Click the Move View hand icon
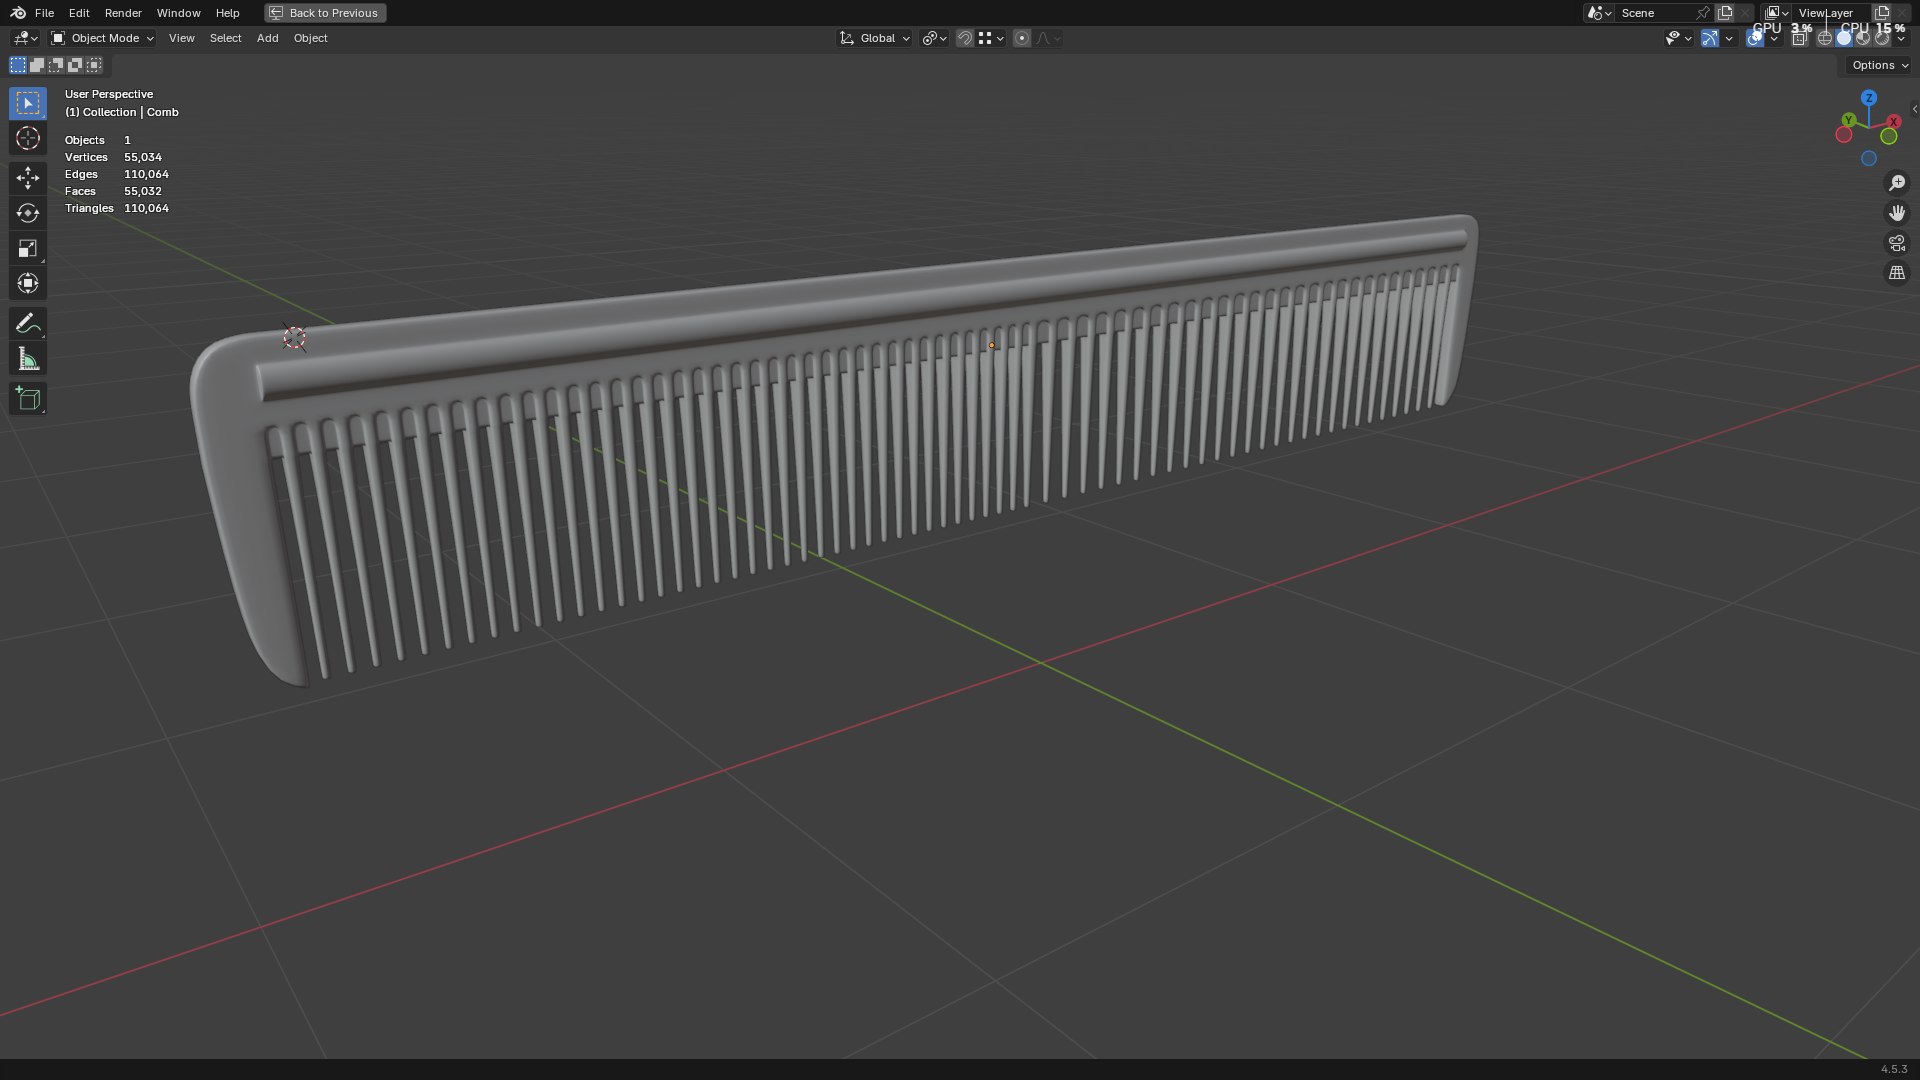The height and width of the screenshot is (1080, 1920). tap(1896, 213)
